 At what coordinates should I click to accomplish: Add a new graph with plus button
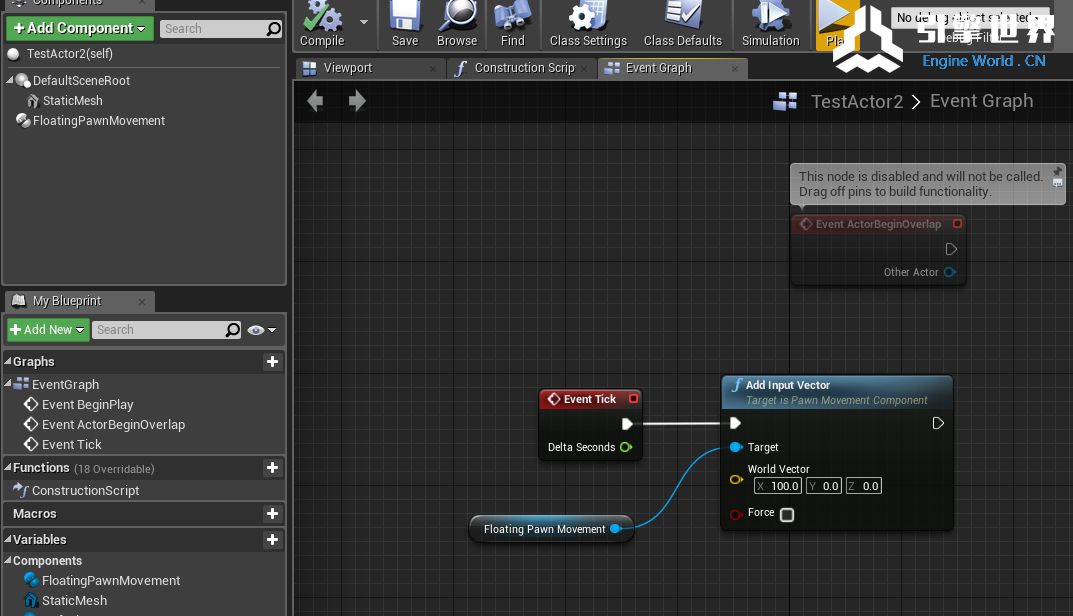[x=272, y=361]
